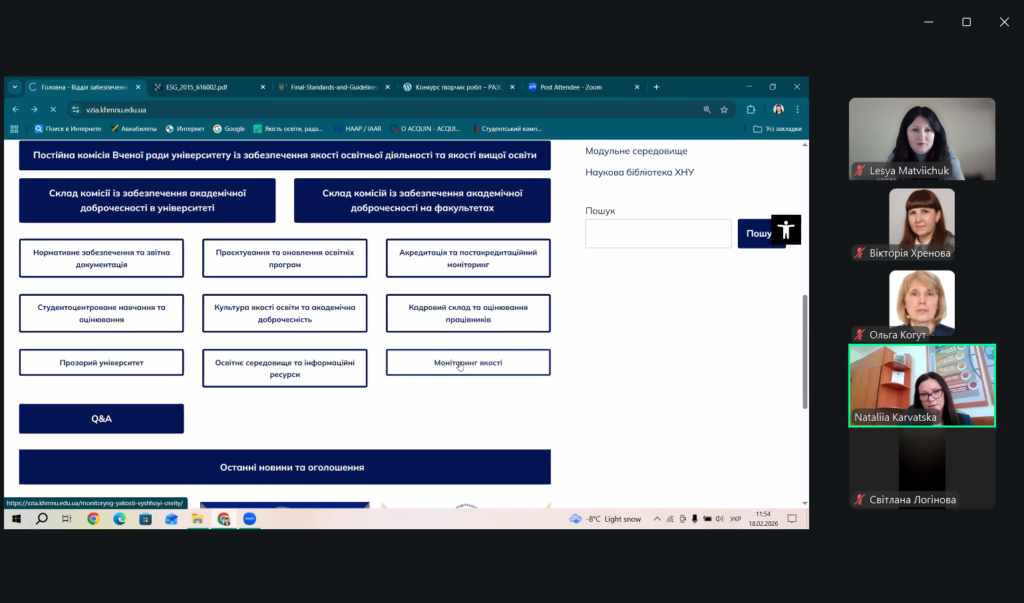Open the Наукова бібліотека ХНУ link
This screenshot has width=1024, height=603.
pyautogui.click(x=639, y=172)
